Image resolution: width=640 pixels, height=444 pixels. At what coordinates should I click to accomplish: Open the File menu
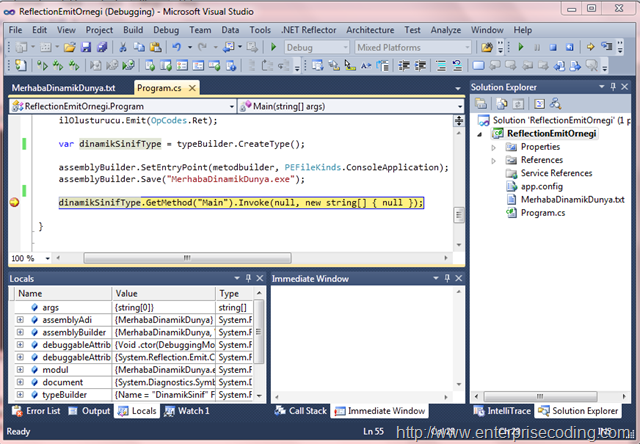pyautogui.click(x=16, y=30)
